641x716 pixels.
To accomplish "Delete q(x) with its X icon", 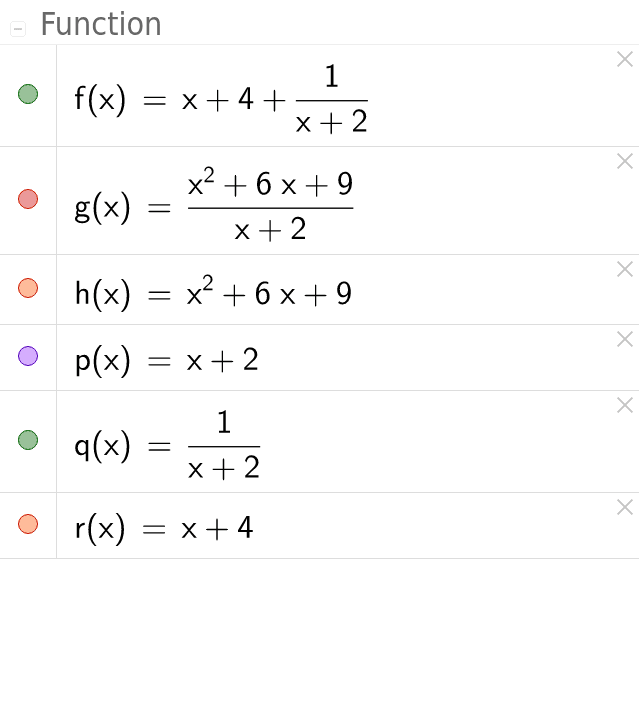I will (x=625, y=405).
